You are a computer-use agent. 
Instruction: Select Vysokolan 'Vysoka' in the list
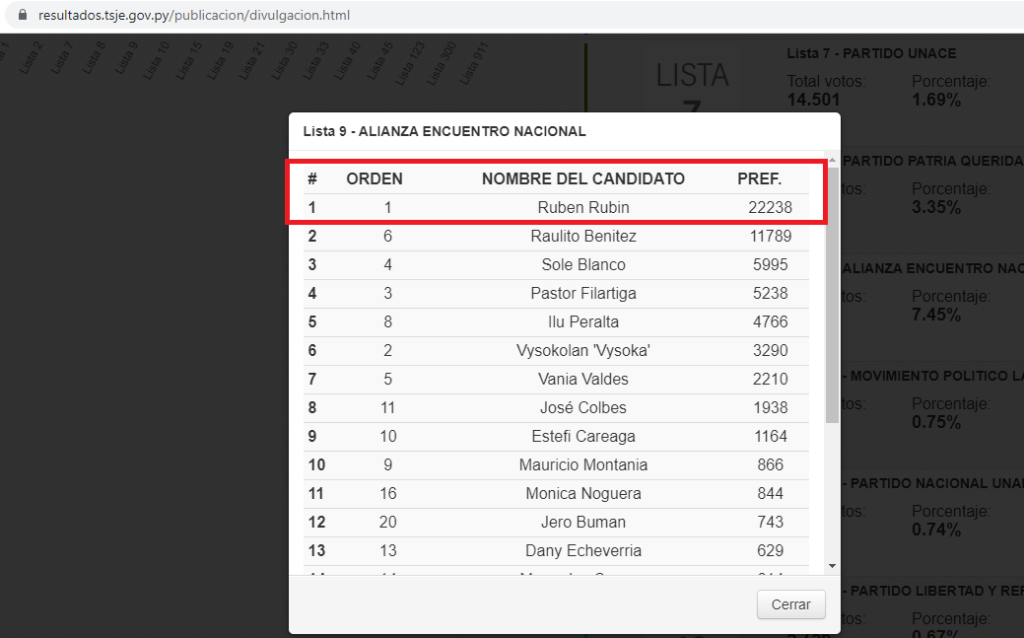tap(583, 350)
